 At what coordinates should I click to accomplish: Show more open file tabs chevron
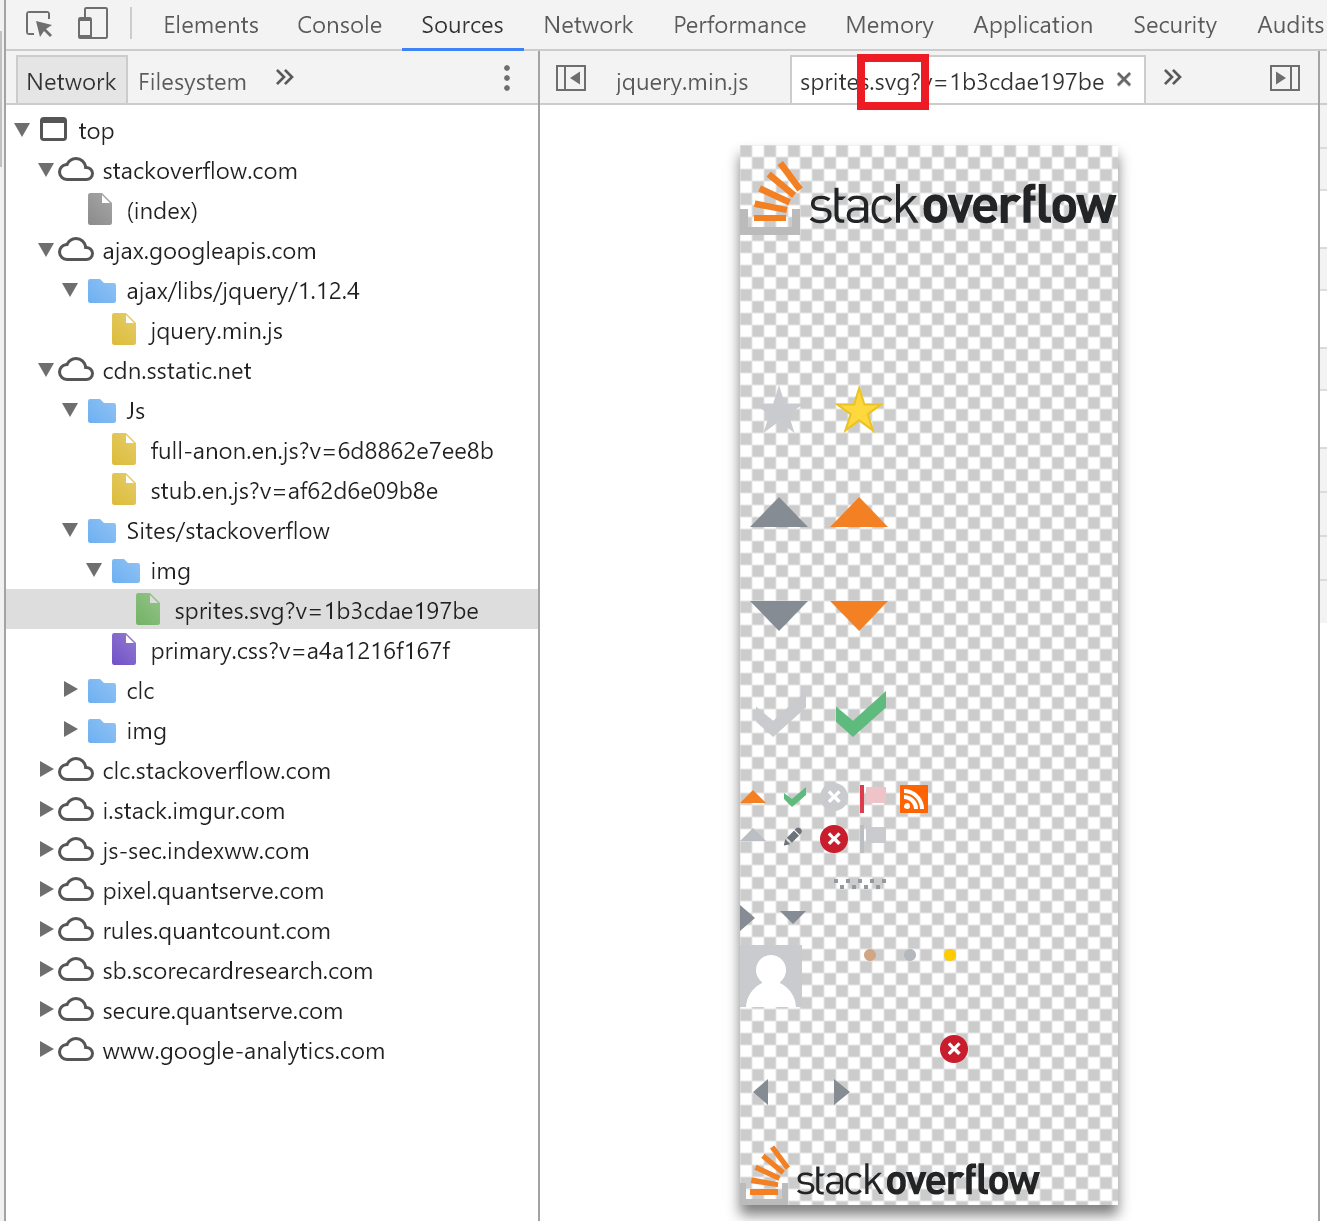[x=1172, y=78]
